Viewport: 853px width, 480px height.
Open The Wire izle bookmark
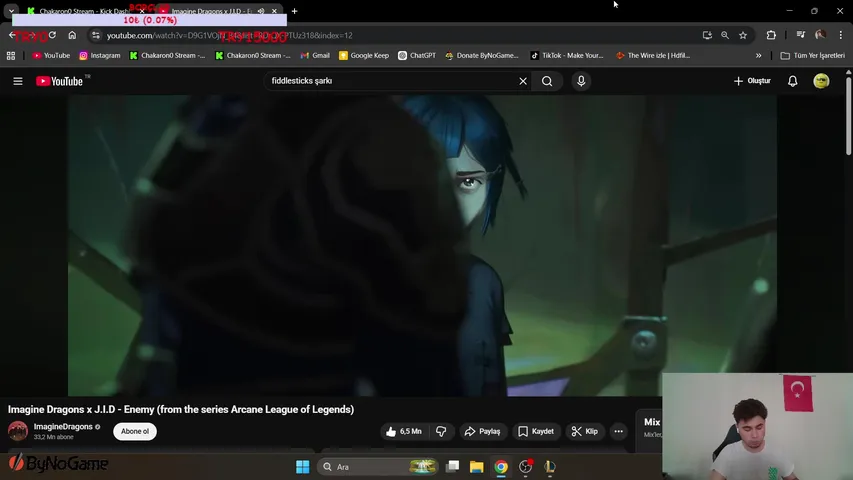point(653,56)
